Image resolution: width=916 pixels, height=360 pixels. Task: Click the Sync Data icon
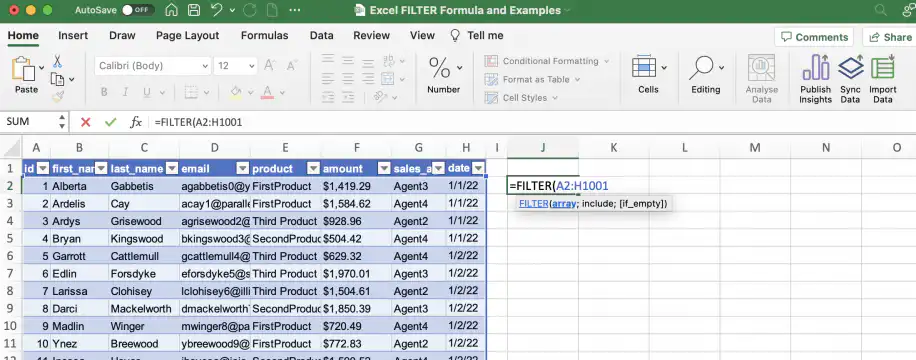pos(851,67)
